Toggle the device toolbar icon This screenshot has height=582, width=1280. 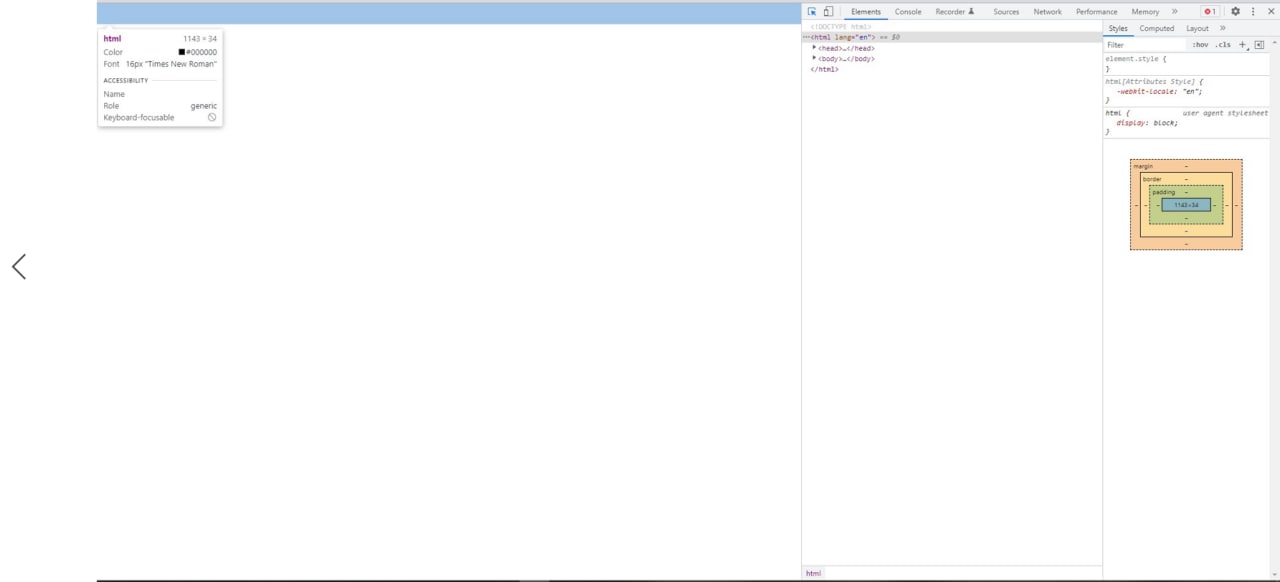[x=828, y=11]
